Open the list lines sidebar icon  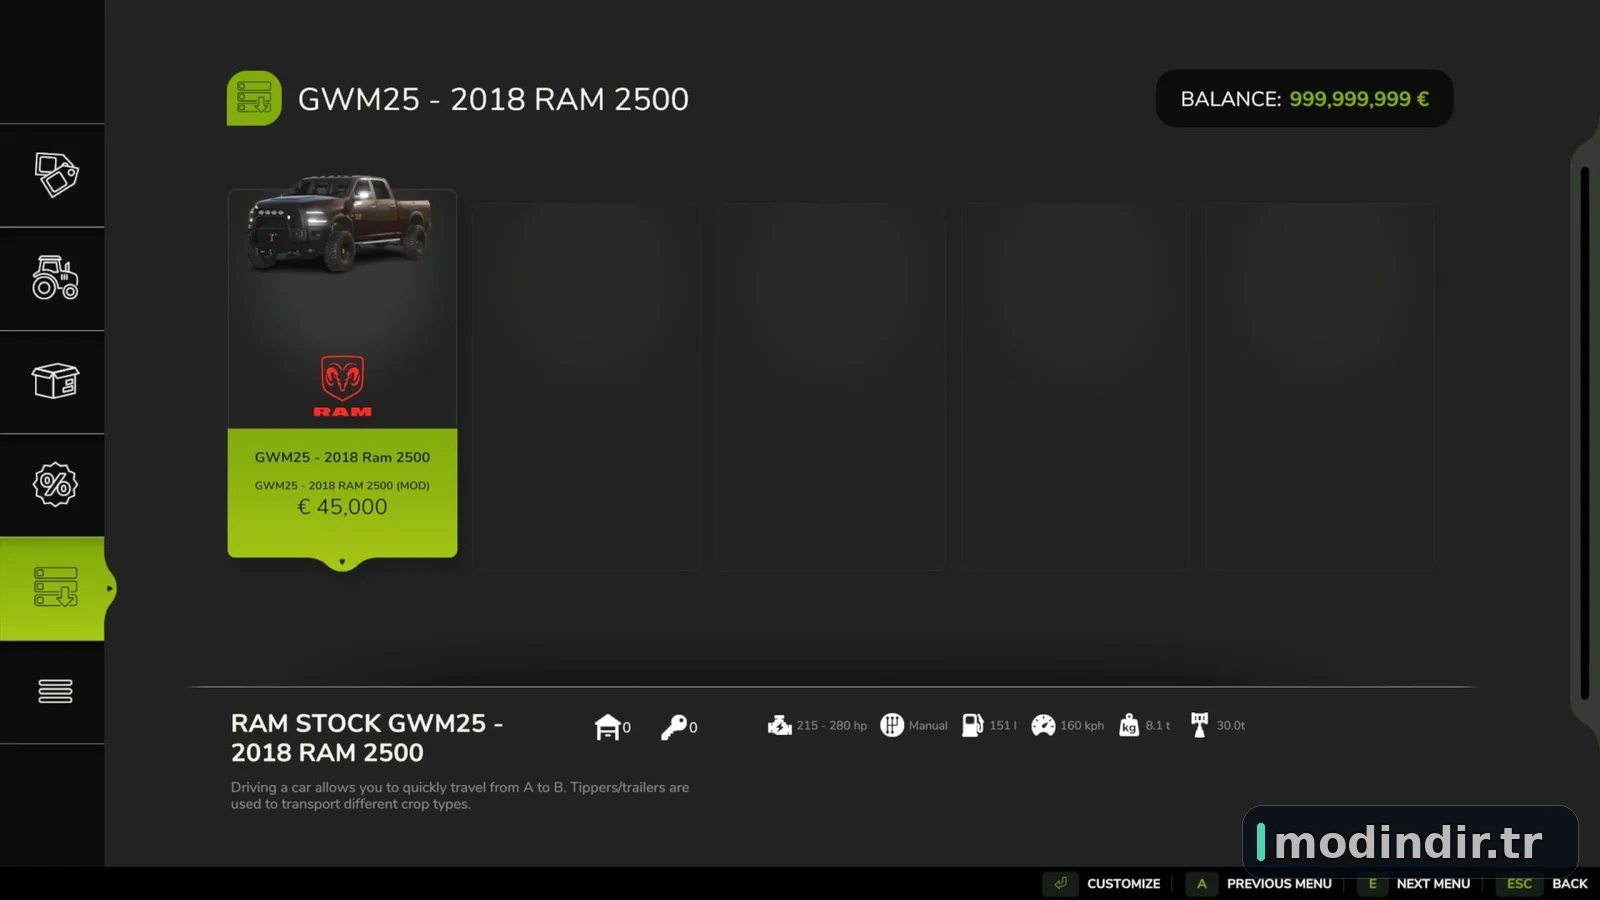[55, 691]
